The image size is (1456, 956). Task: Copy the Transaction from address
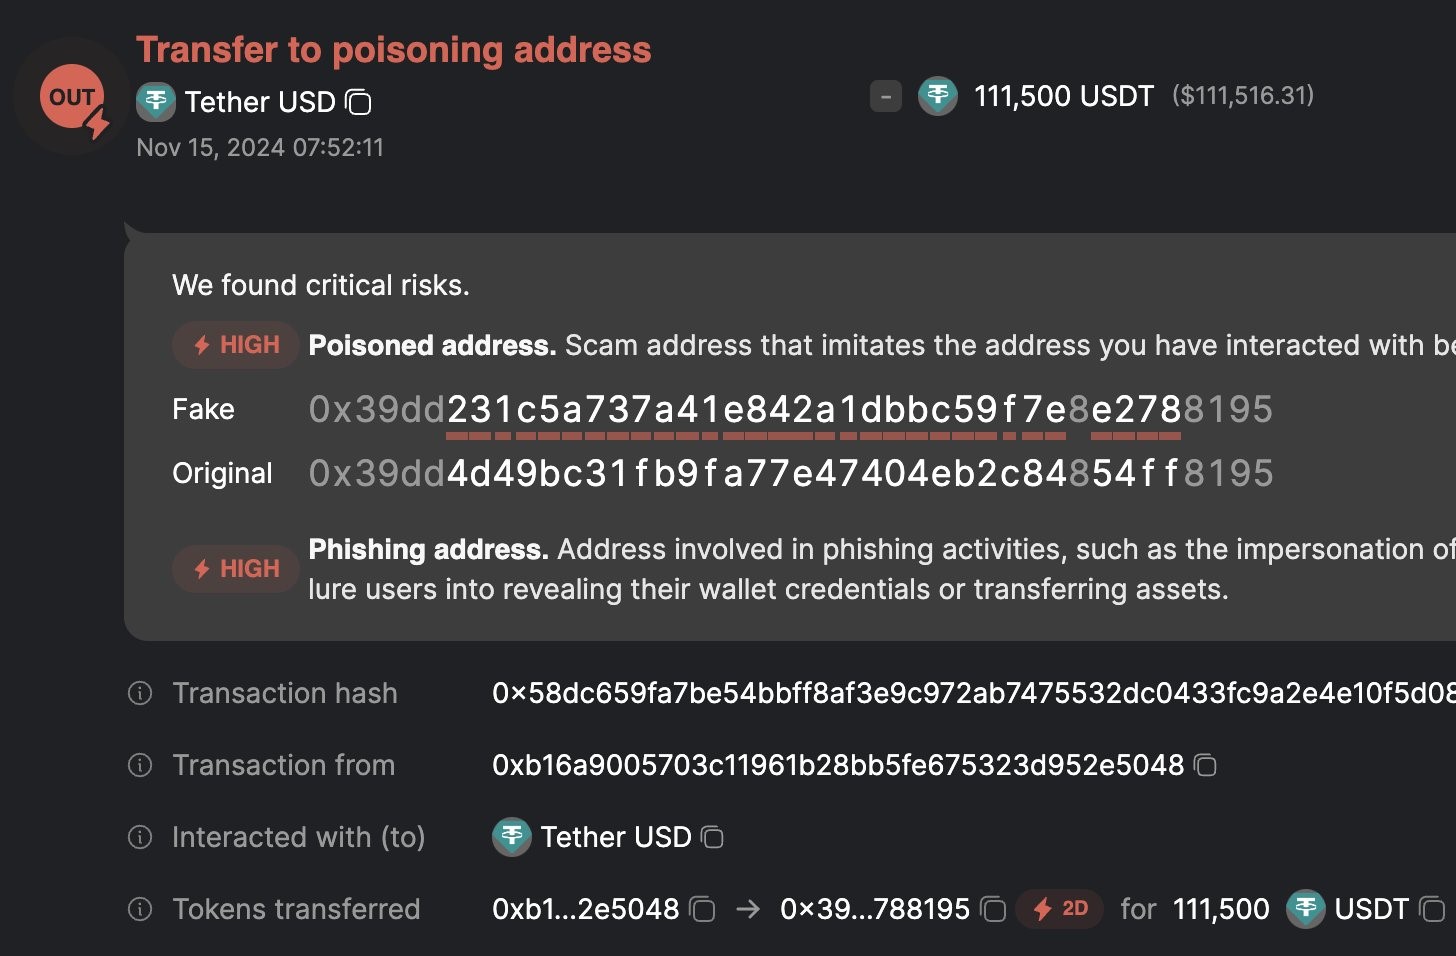(1206, 766)
